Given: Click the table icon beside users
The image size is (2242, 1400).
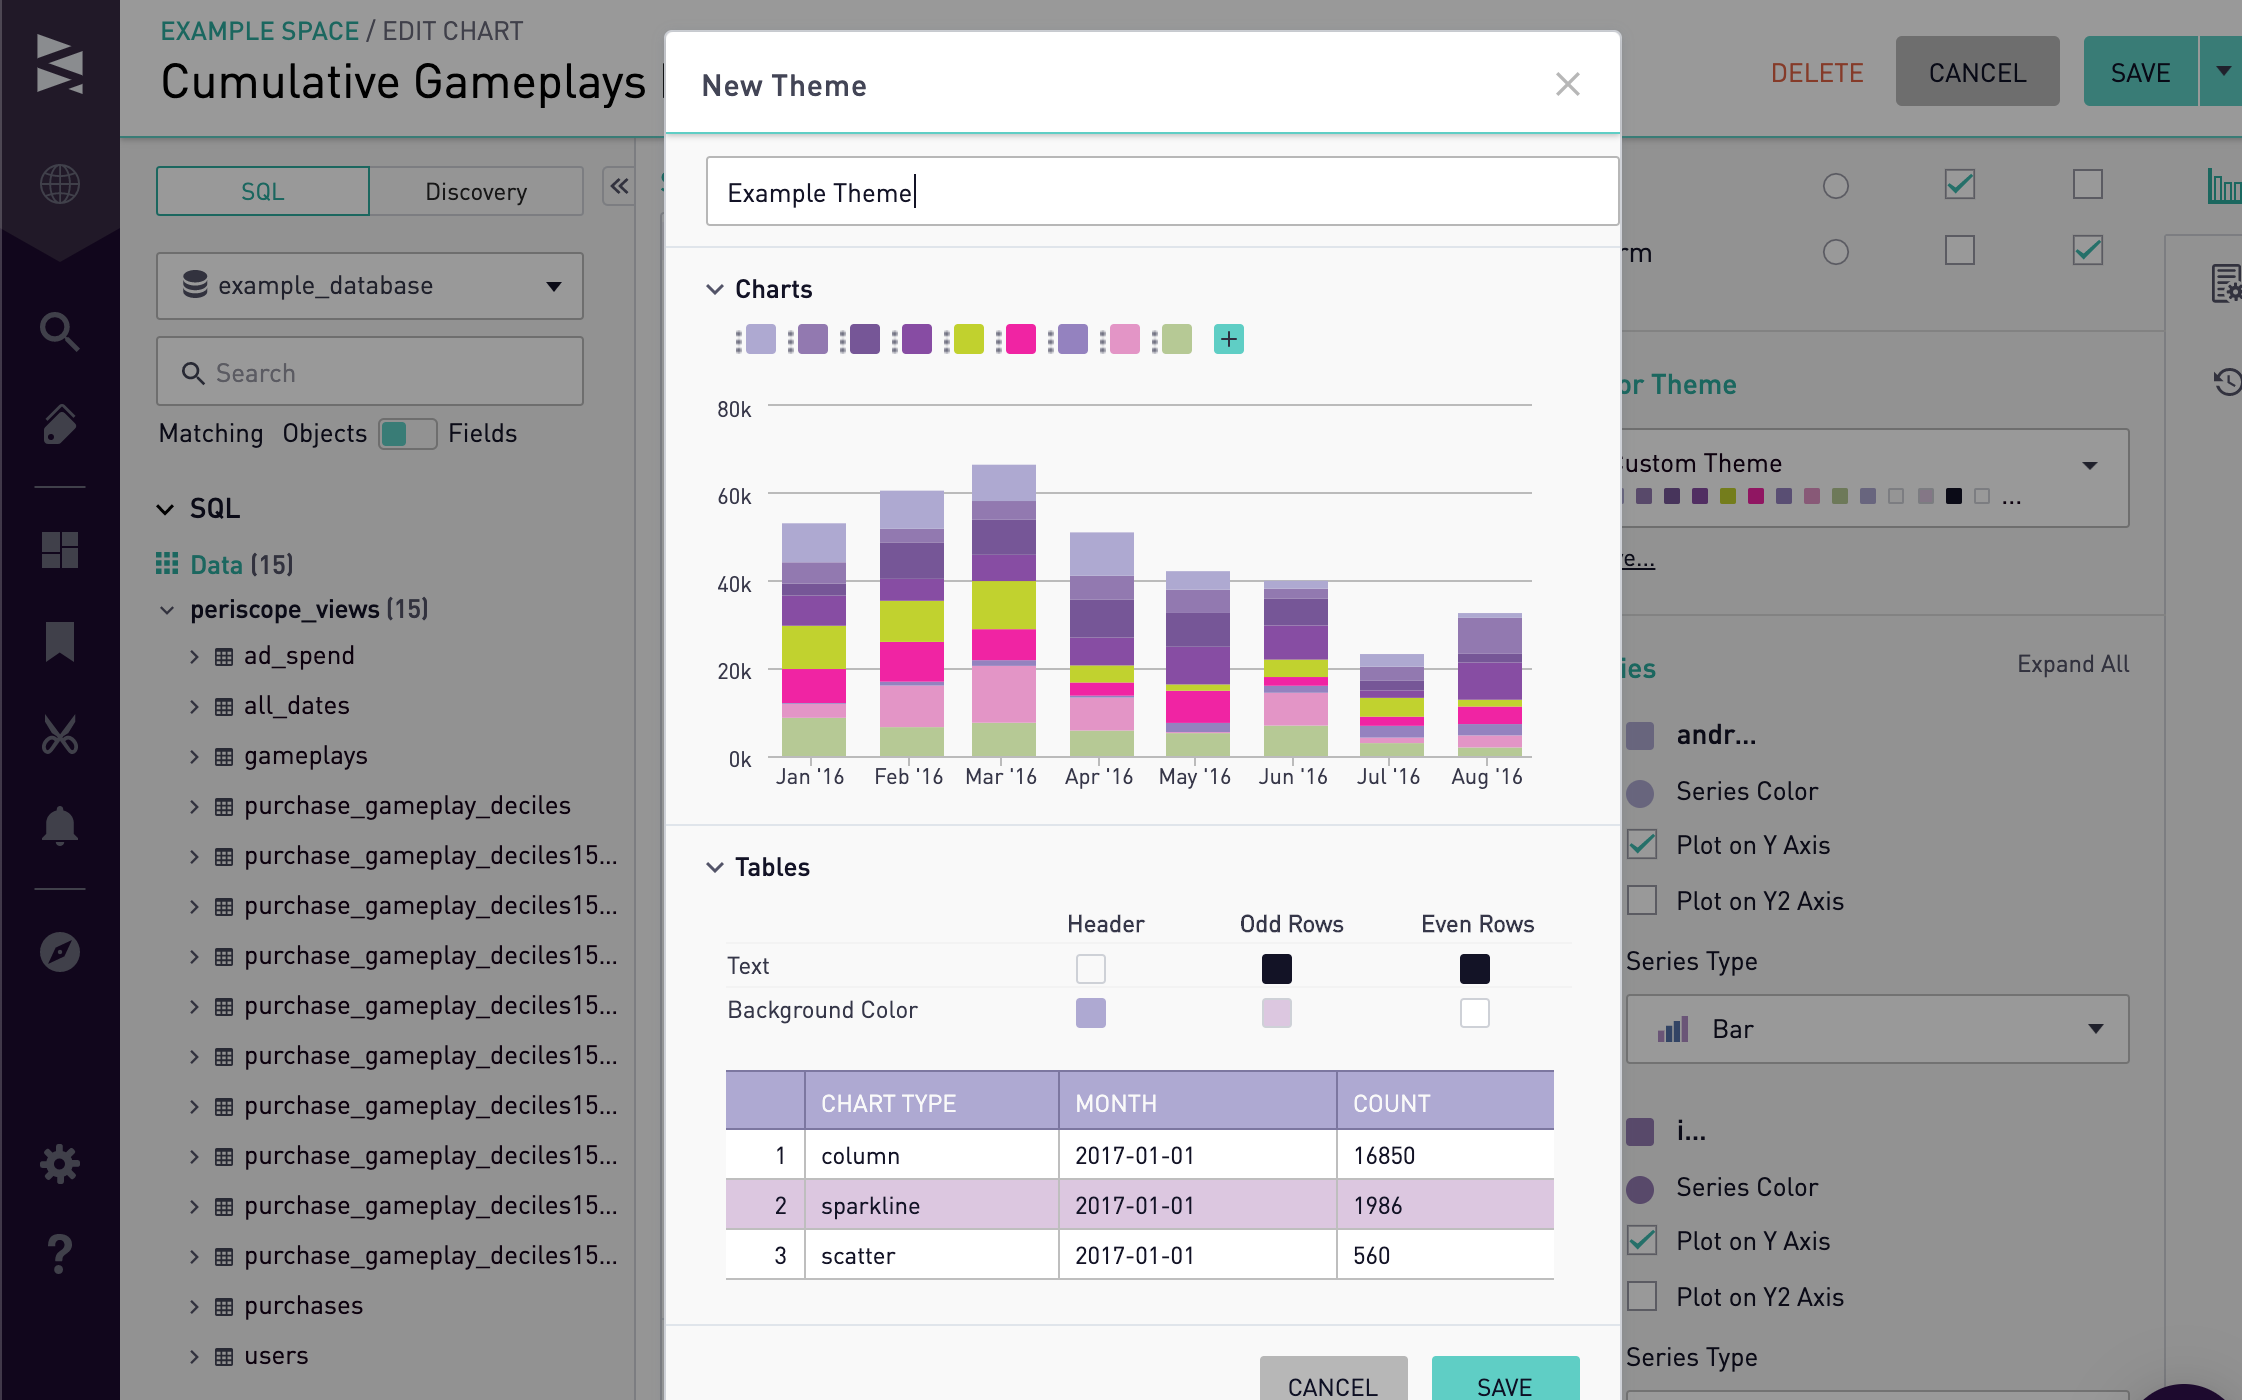Looking at the screenshot, I should click(x=224, y=1357).
